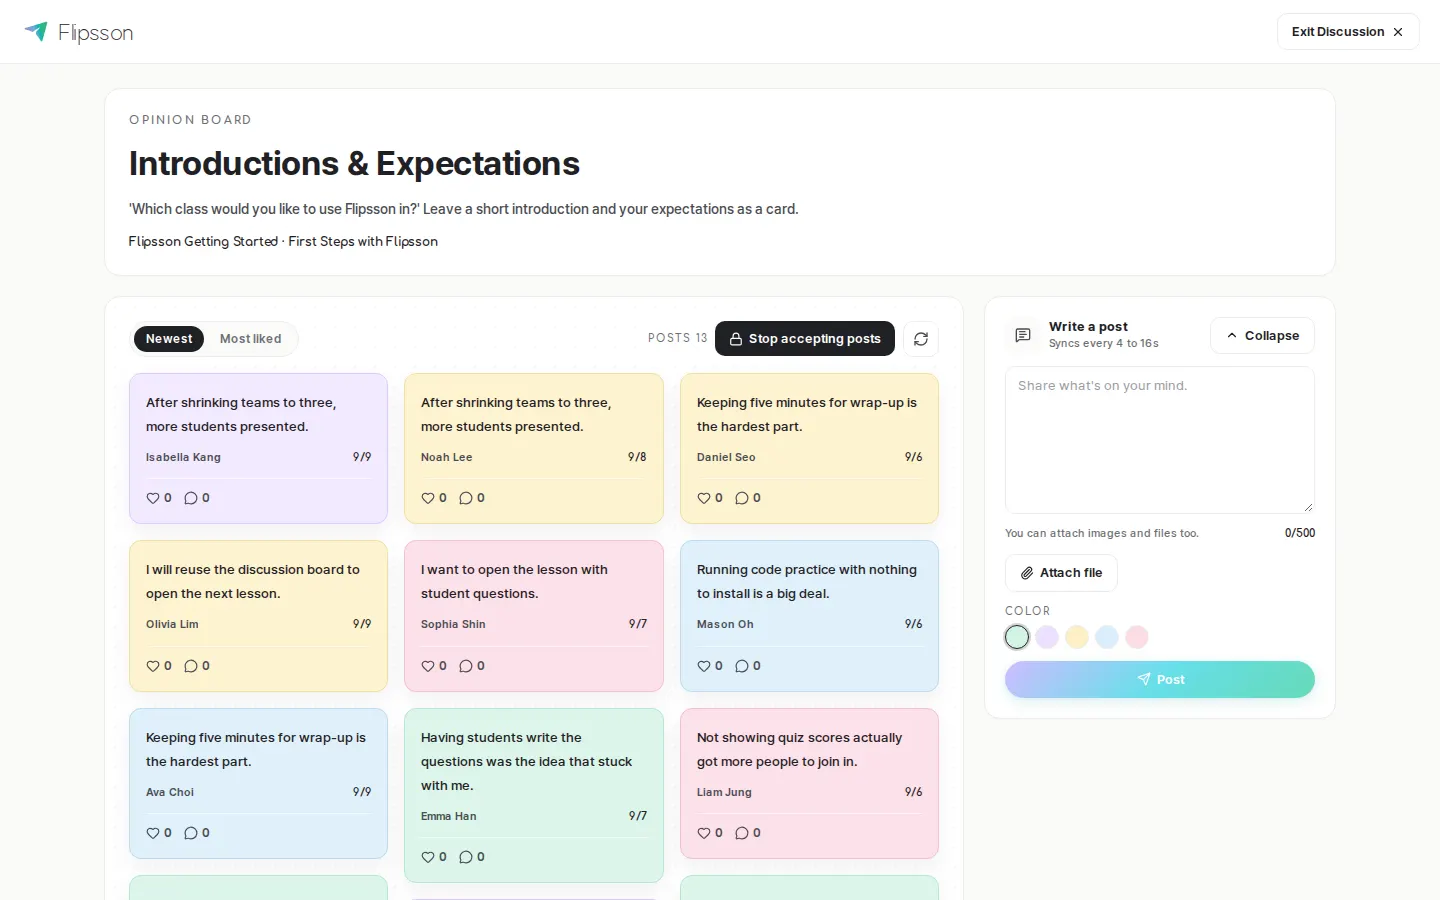This screenshot has height=900, width=1440.
Task: Select the yellow color swatch
Action: pos(1077,637)
